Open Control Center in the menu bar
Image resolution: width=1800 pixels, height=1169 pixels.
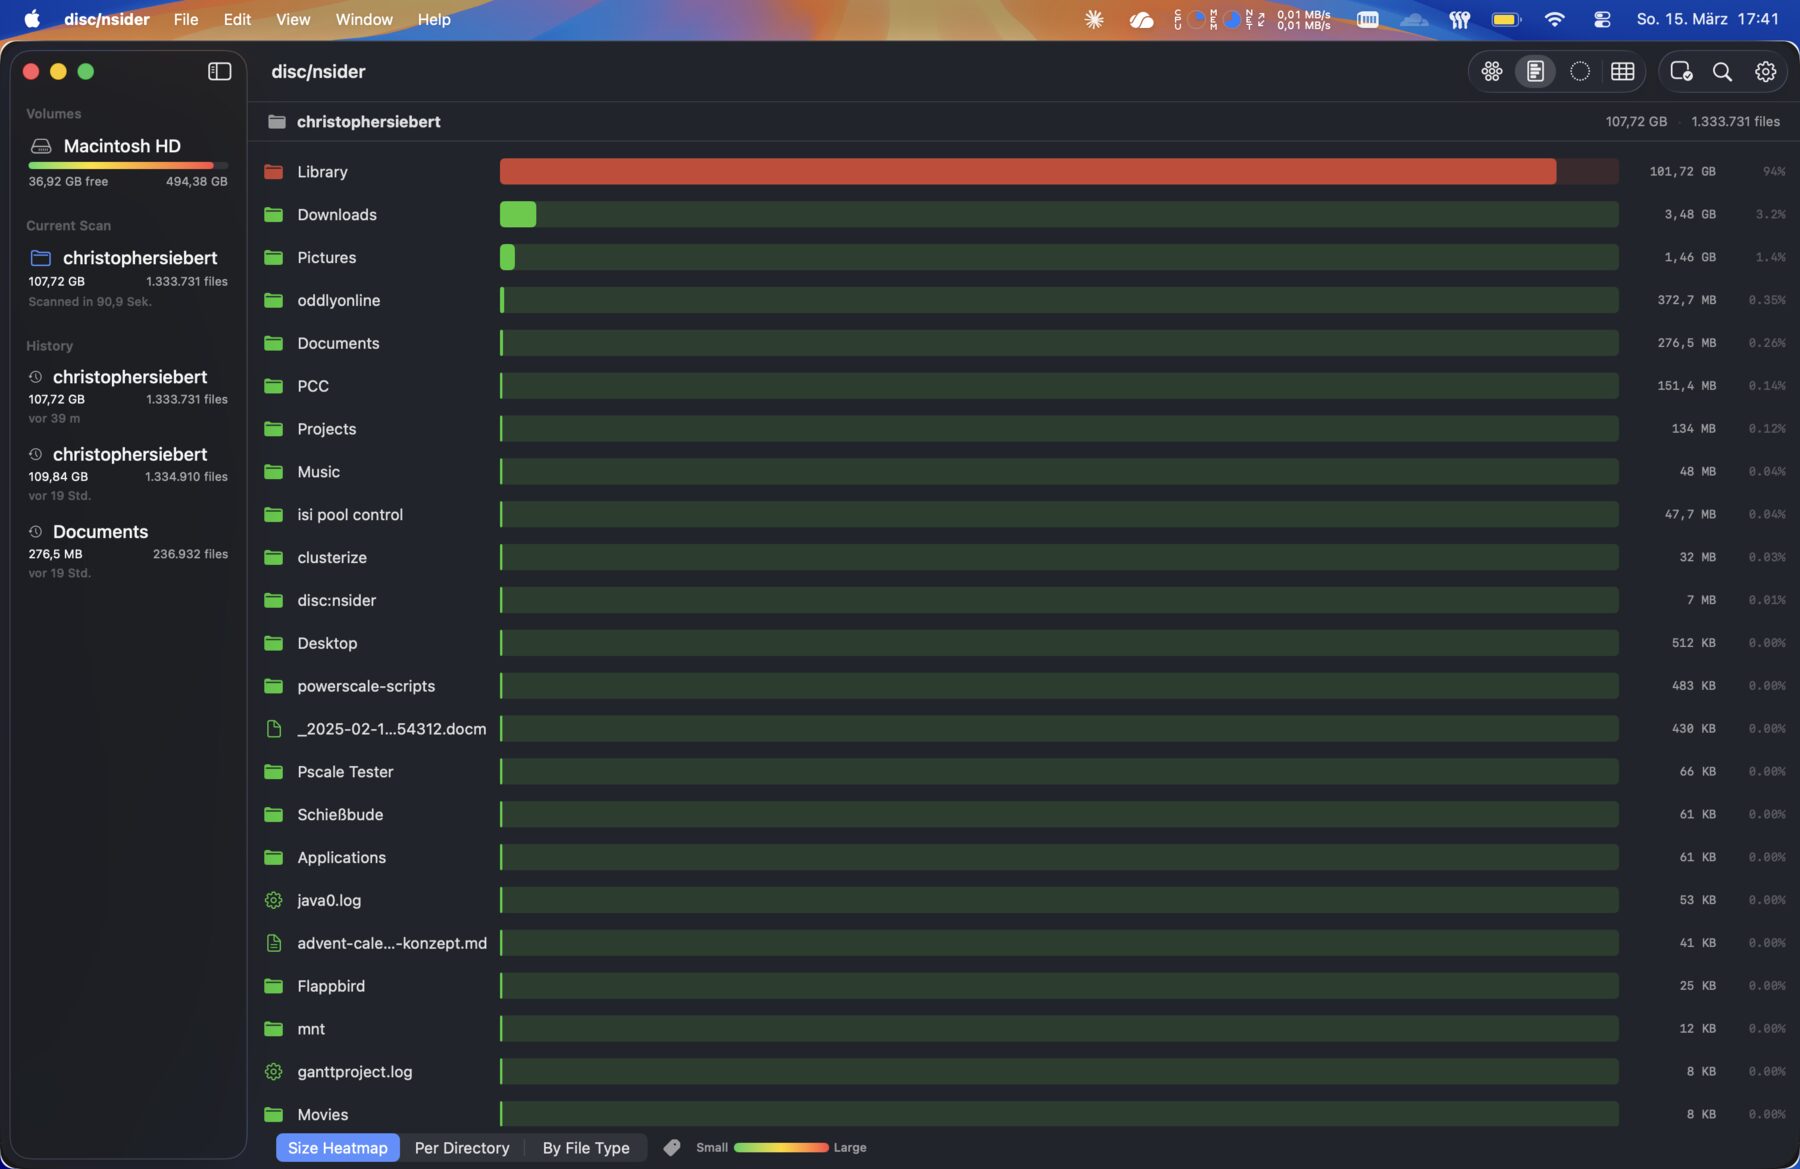(x=1602, y=19)
